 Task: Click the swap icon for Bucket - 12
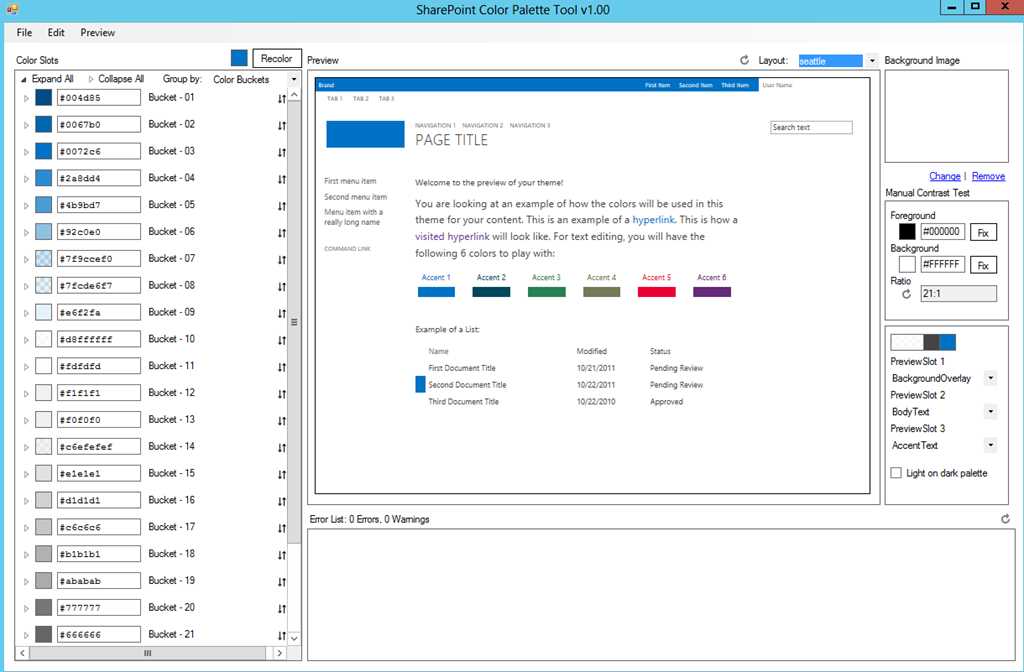(281, 394)
